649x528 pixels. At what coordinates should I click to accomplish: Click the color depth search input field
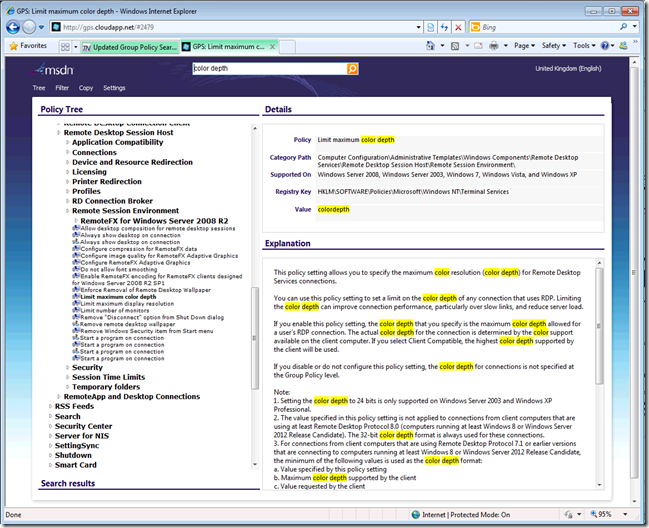268,69
